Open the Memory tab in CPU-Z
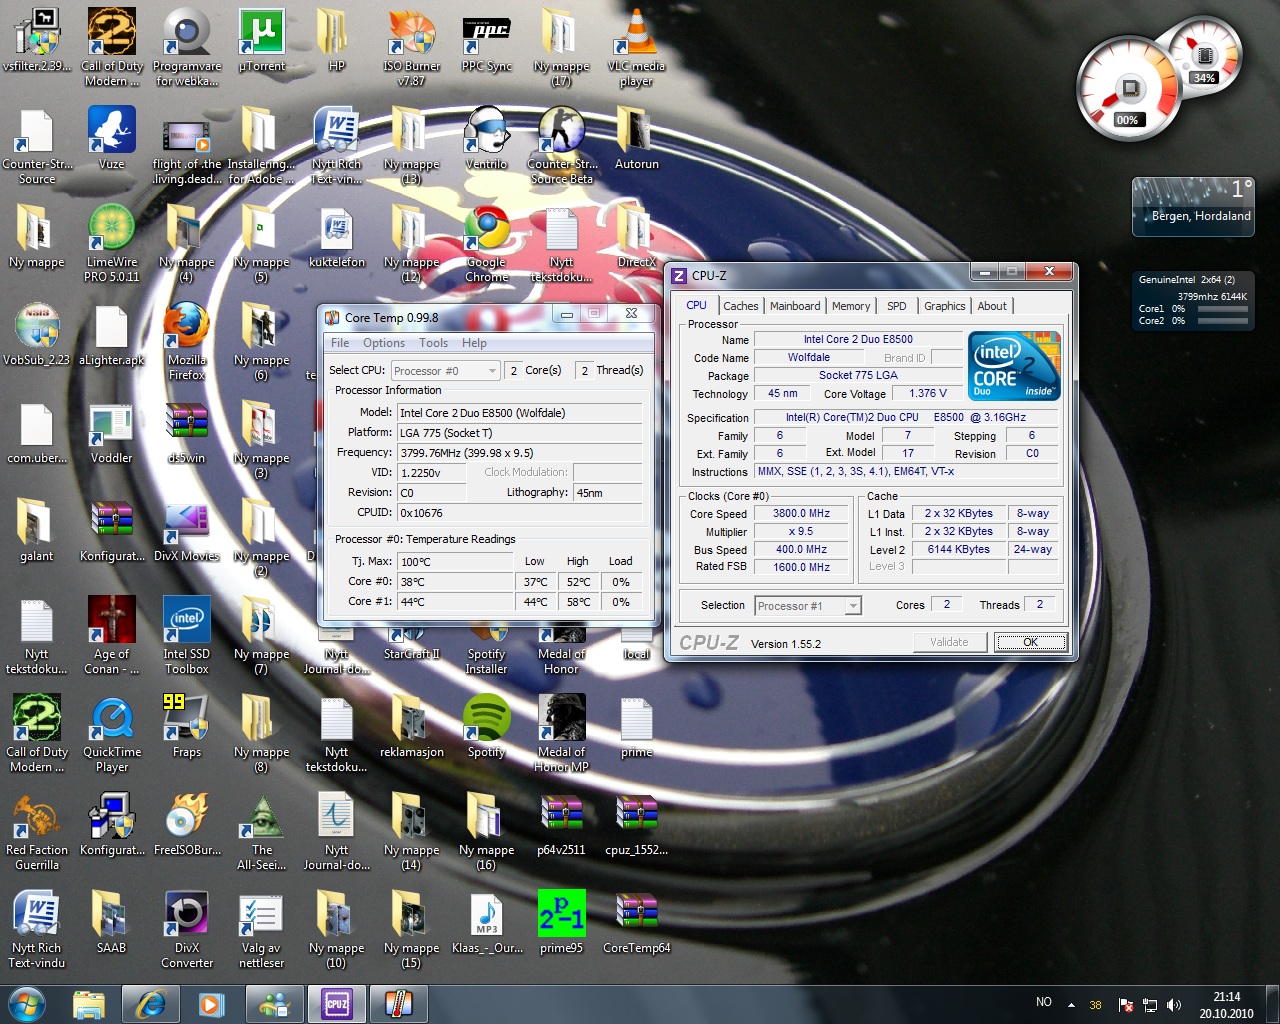 point(851,306)
